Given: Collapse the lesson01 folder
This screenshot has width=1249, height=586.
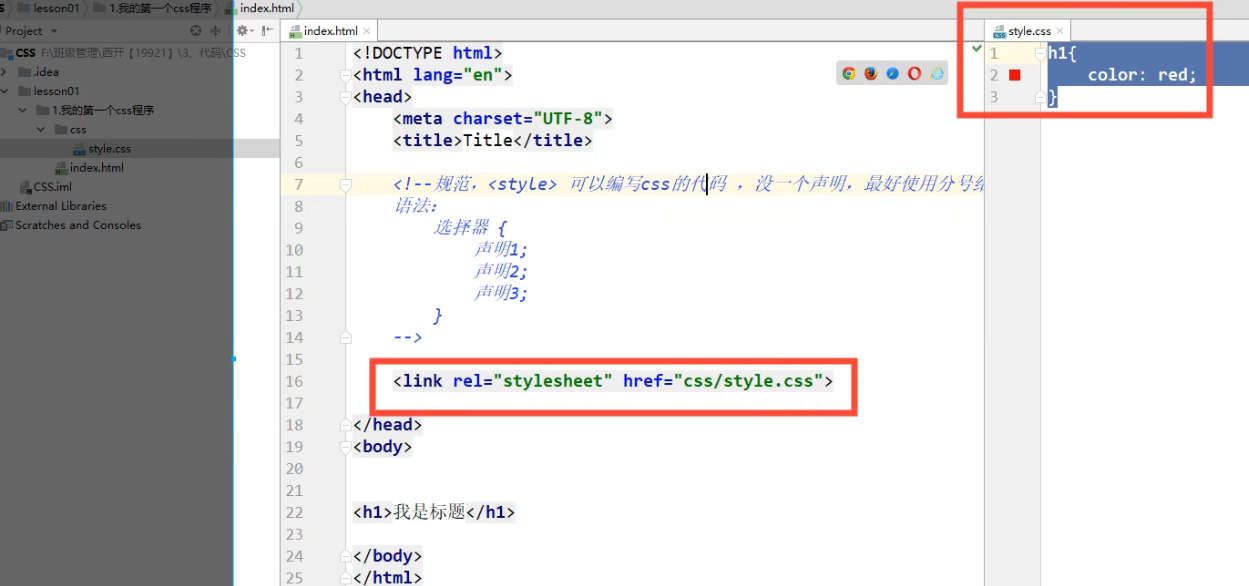Looking at the screenshot, I should coord(5,91).
